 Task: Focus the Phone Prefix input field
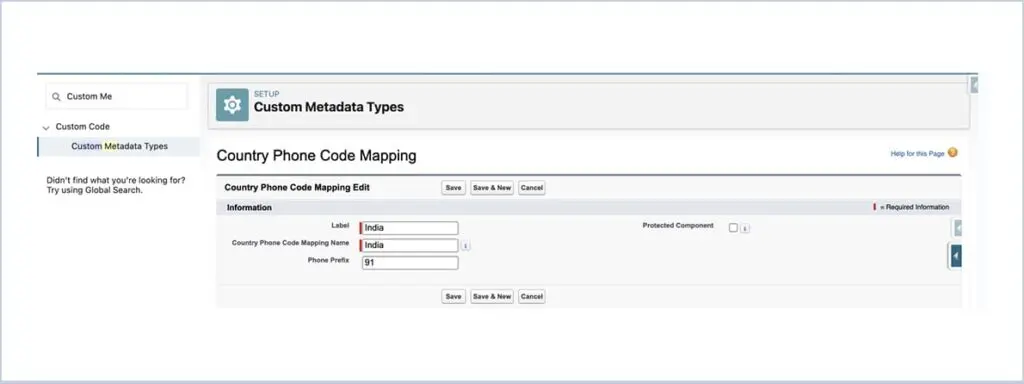pos(409,263)
